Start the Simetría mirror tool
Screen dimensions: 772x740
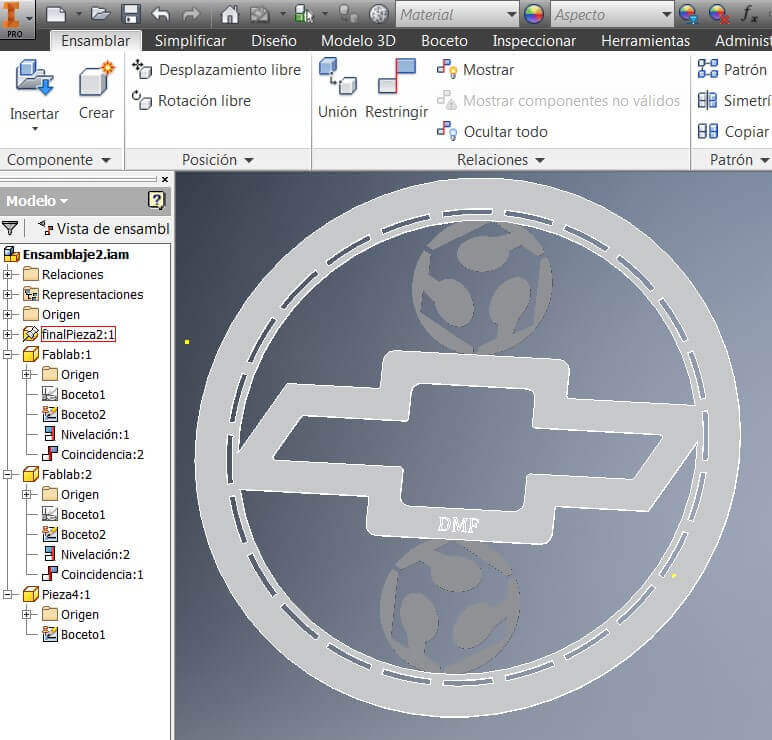(x=734, y=100)
